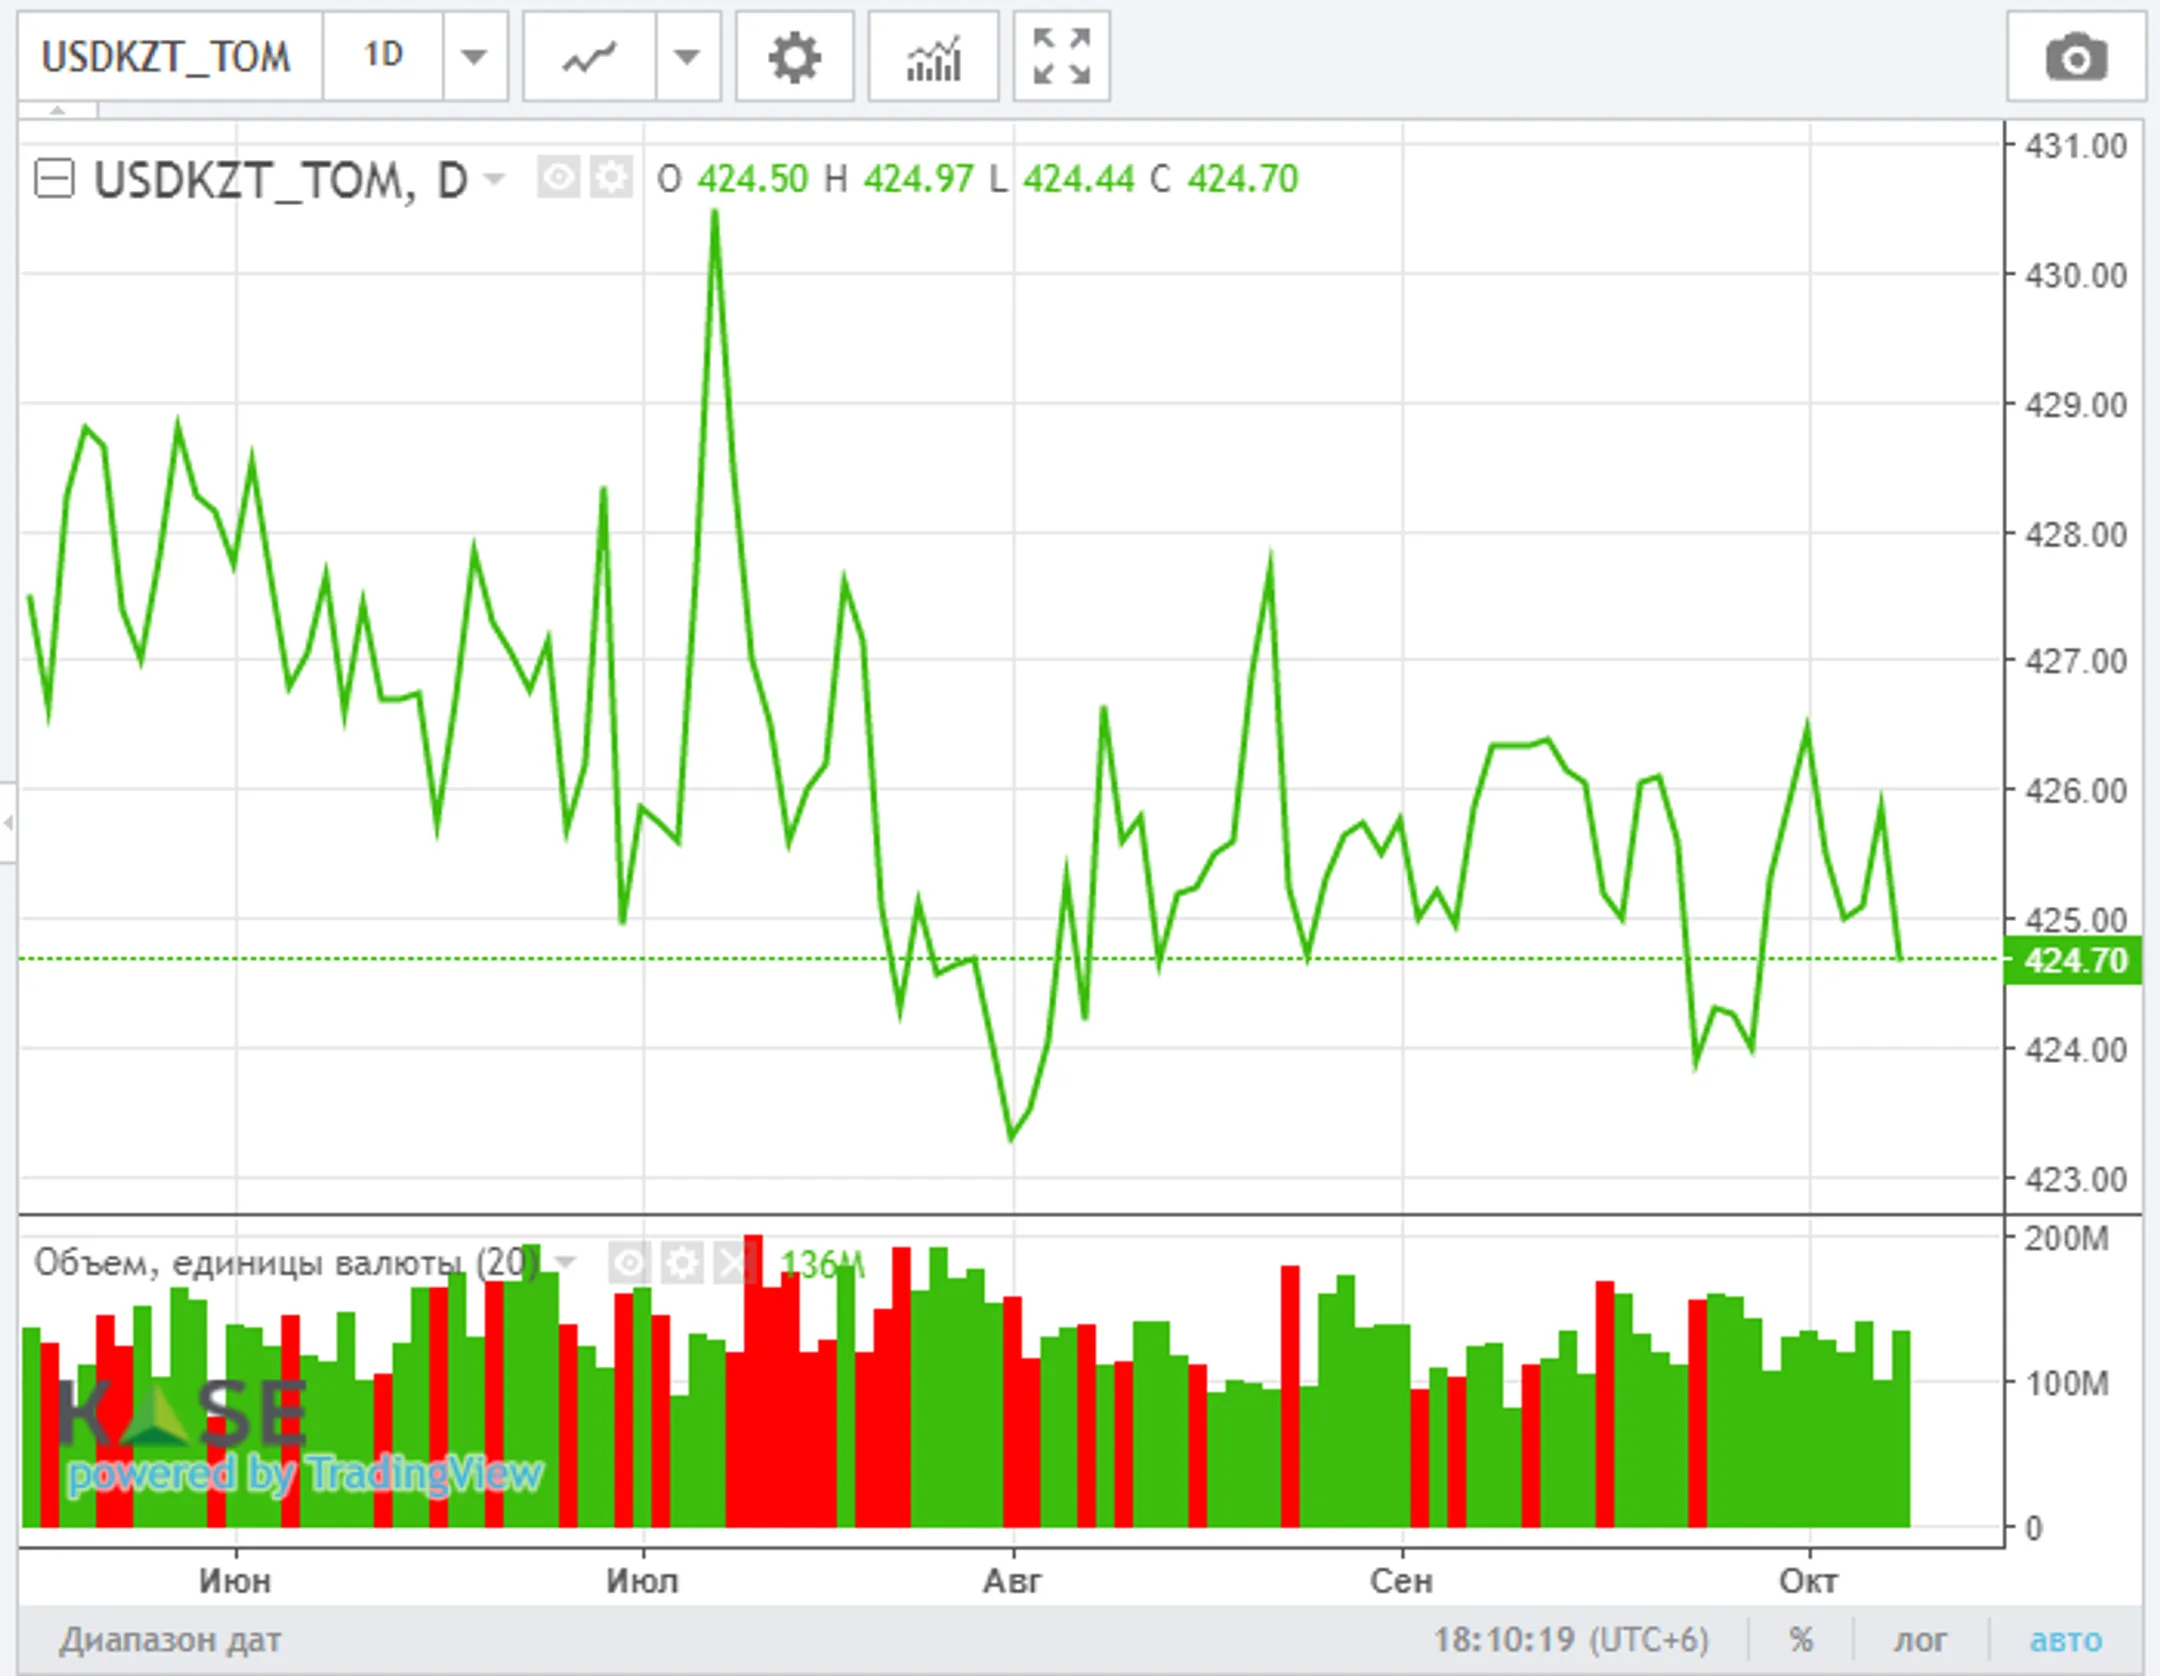The image size is (2160, 1676).
Task: Click the Июл label on the time axis
Action: [x=642, y=1581]
